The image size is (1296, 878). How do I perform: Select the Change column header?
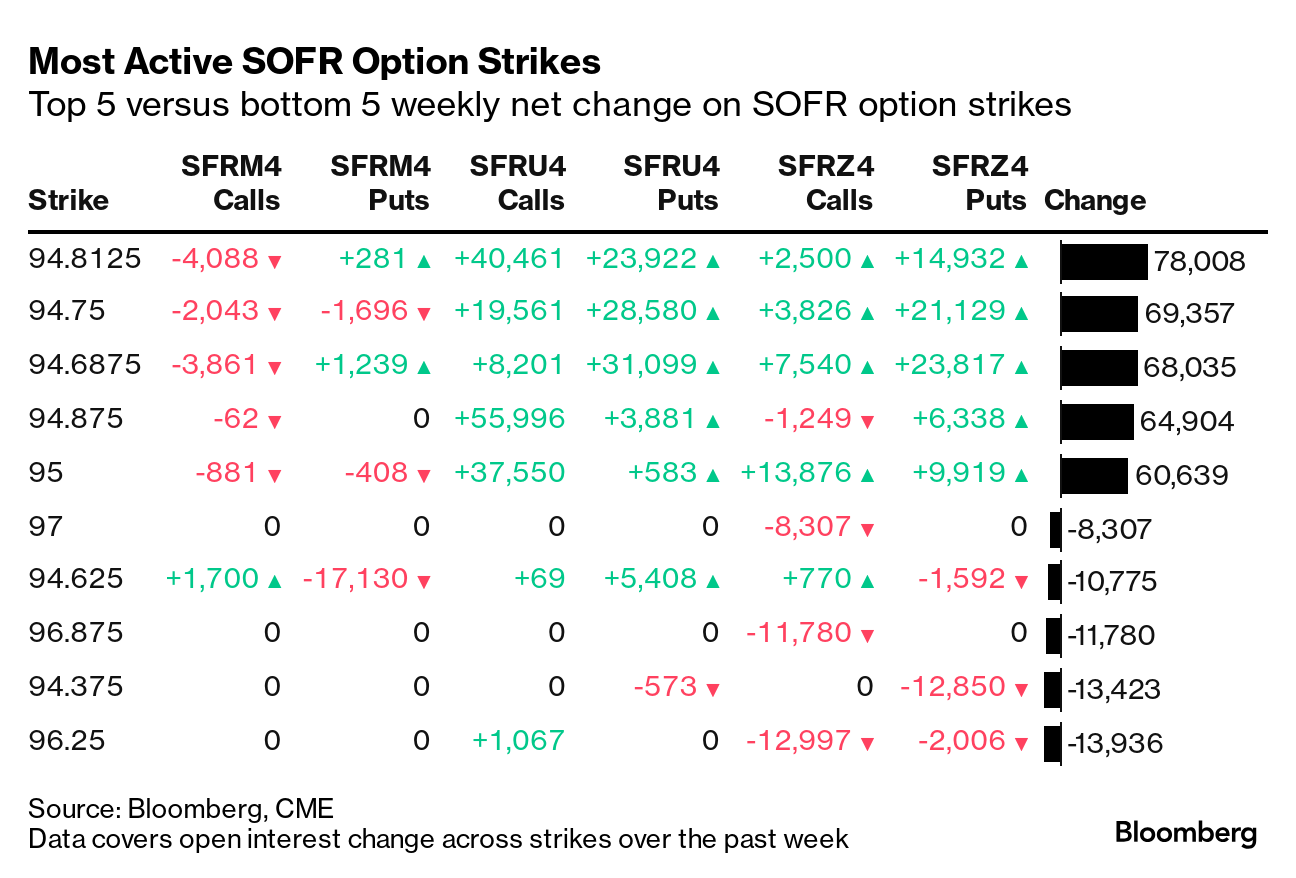1095,200
